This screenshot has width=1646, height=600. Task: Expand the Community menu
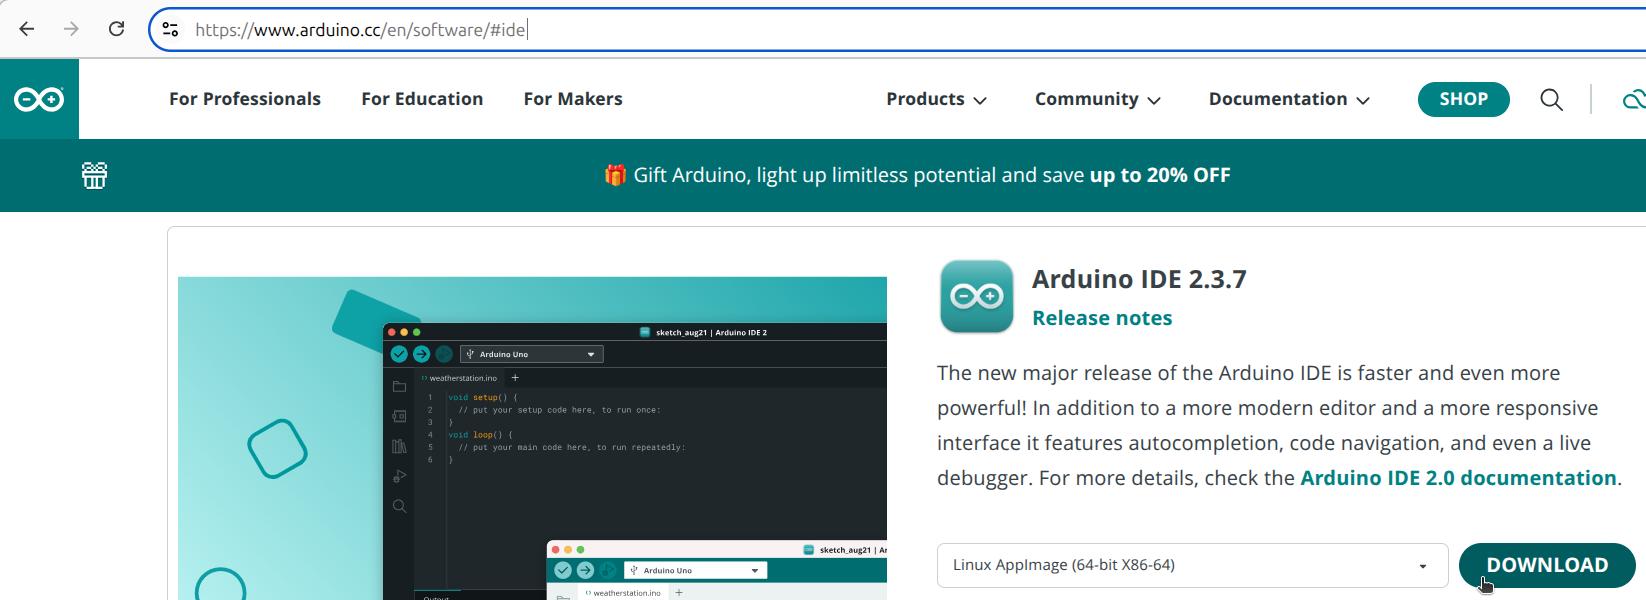click(x=1097, y=99)
